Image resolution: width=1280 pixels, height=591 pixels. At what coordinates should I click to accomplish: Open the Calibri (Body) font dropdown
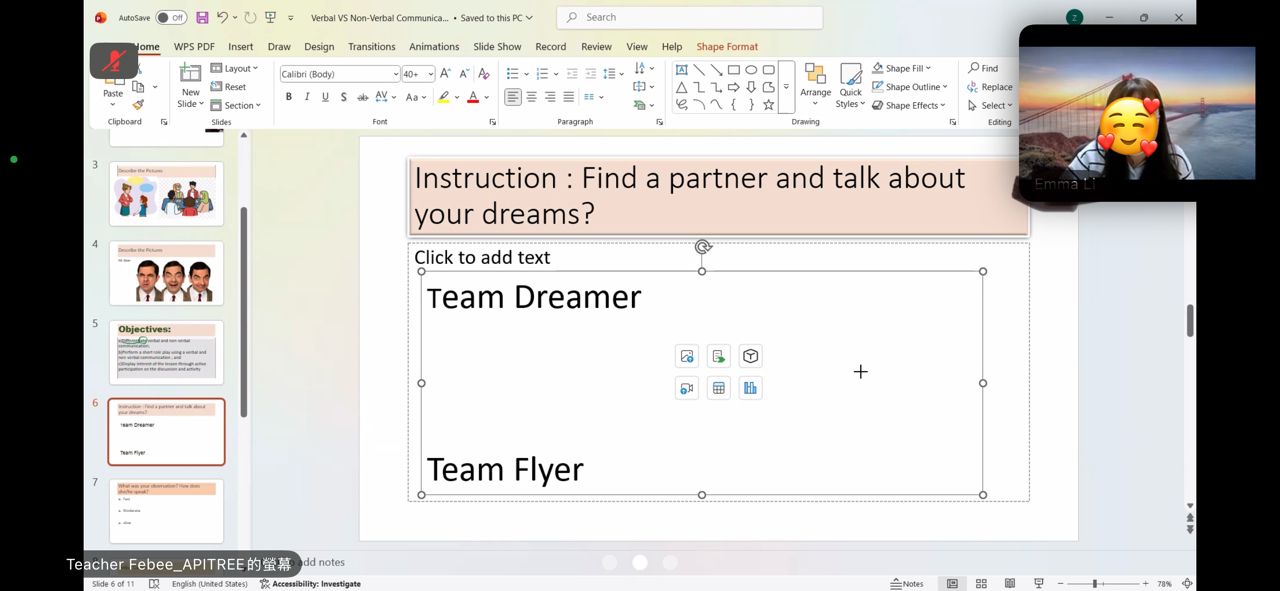click(339, 74)
